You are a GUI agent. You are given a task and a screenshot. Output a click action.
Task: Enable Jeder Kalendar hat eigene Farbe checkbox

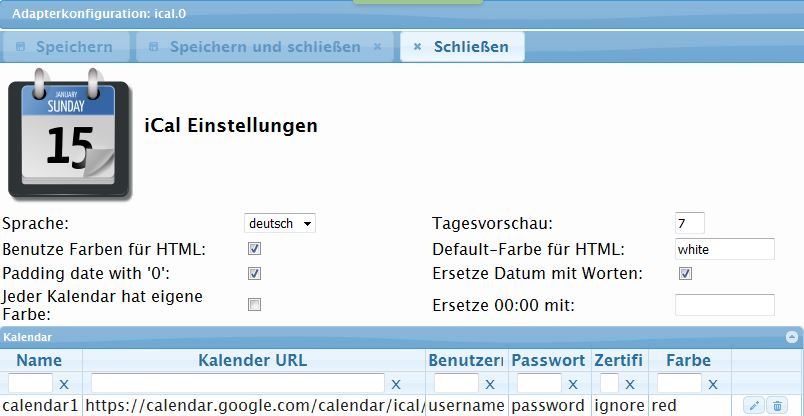(x=254, y=305)
